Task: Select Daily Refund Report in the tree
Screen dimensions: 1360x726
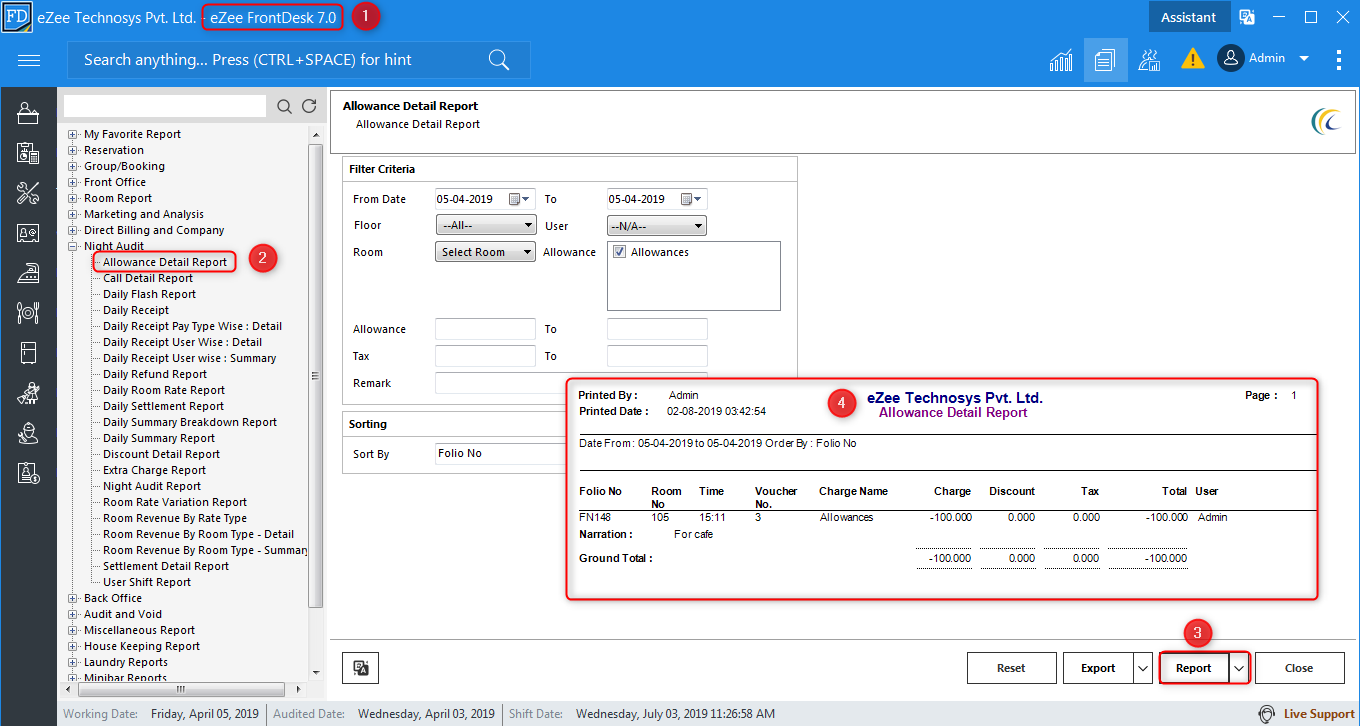Action: tap(155, 374)
